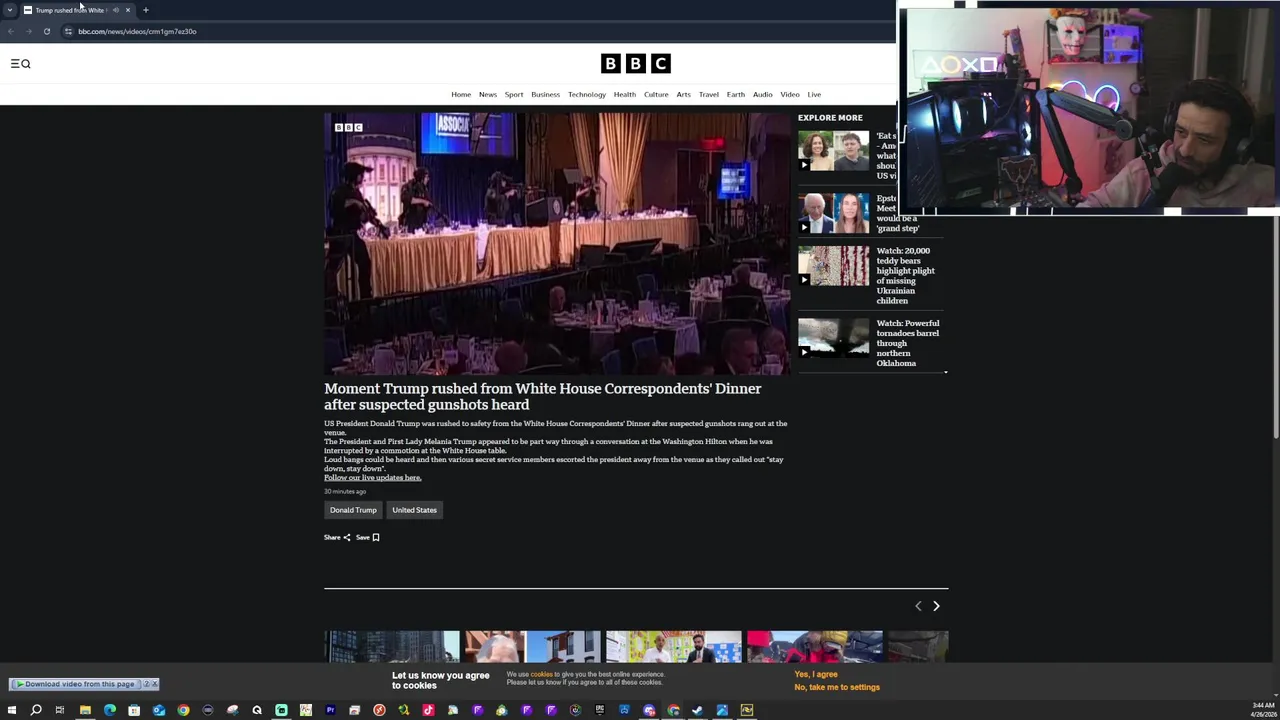Image resolution: width=1280 pixels, height=720 pixels.
Task: Open Windows taskbar search
Action: pyautogui.click(x=36, y=710)
